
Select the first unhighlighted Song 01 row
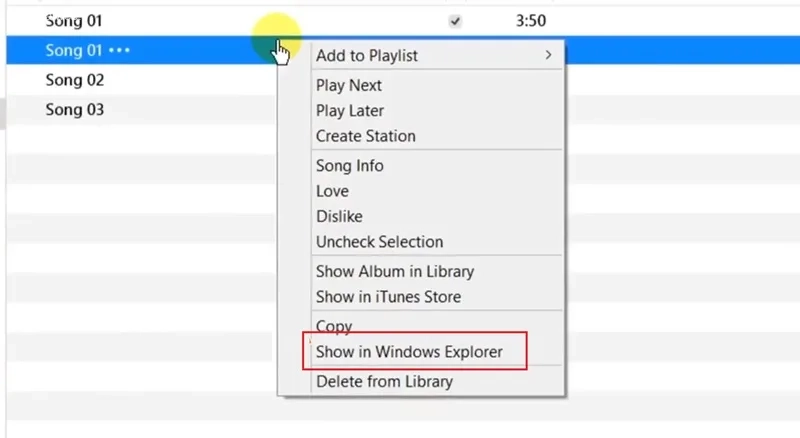[x=403, y=21]
